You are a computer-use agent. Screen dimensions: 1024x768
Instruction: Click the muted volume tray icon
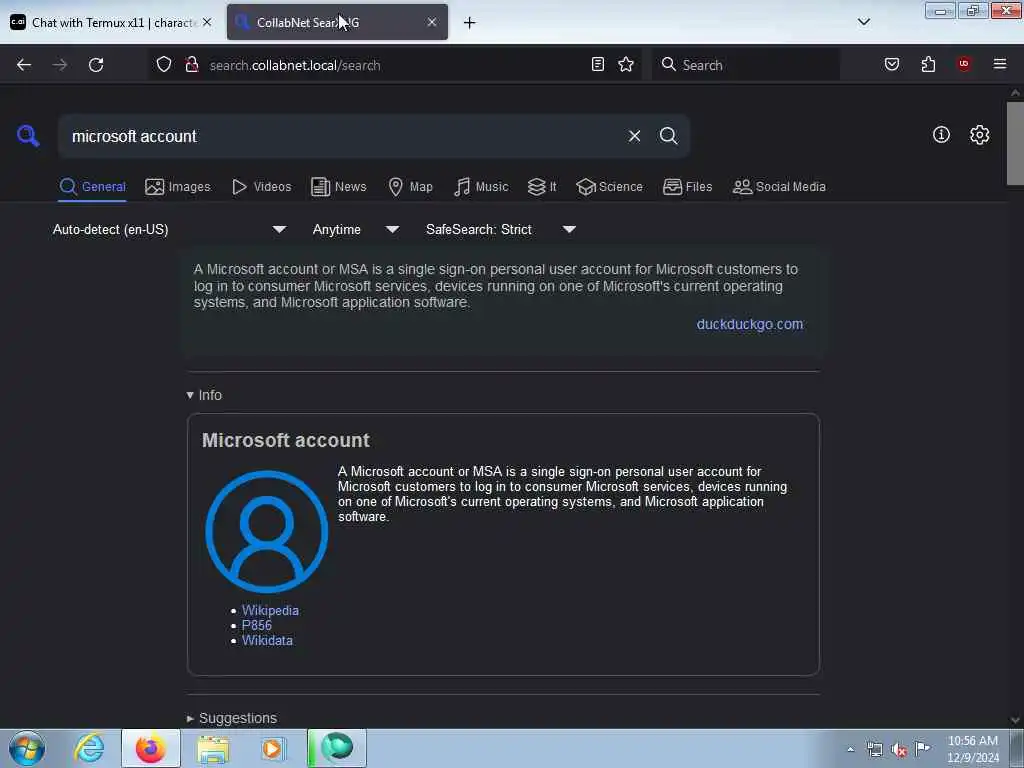pos(899,750)
